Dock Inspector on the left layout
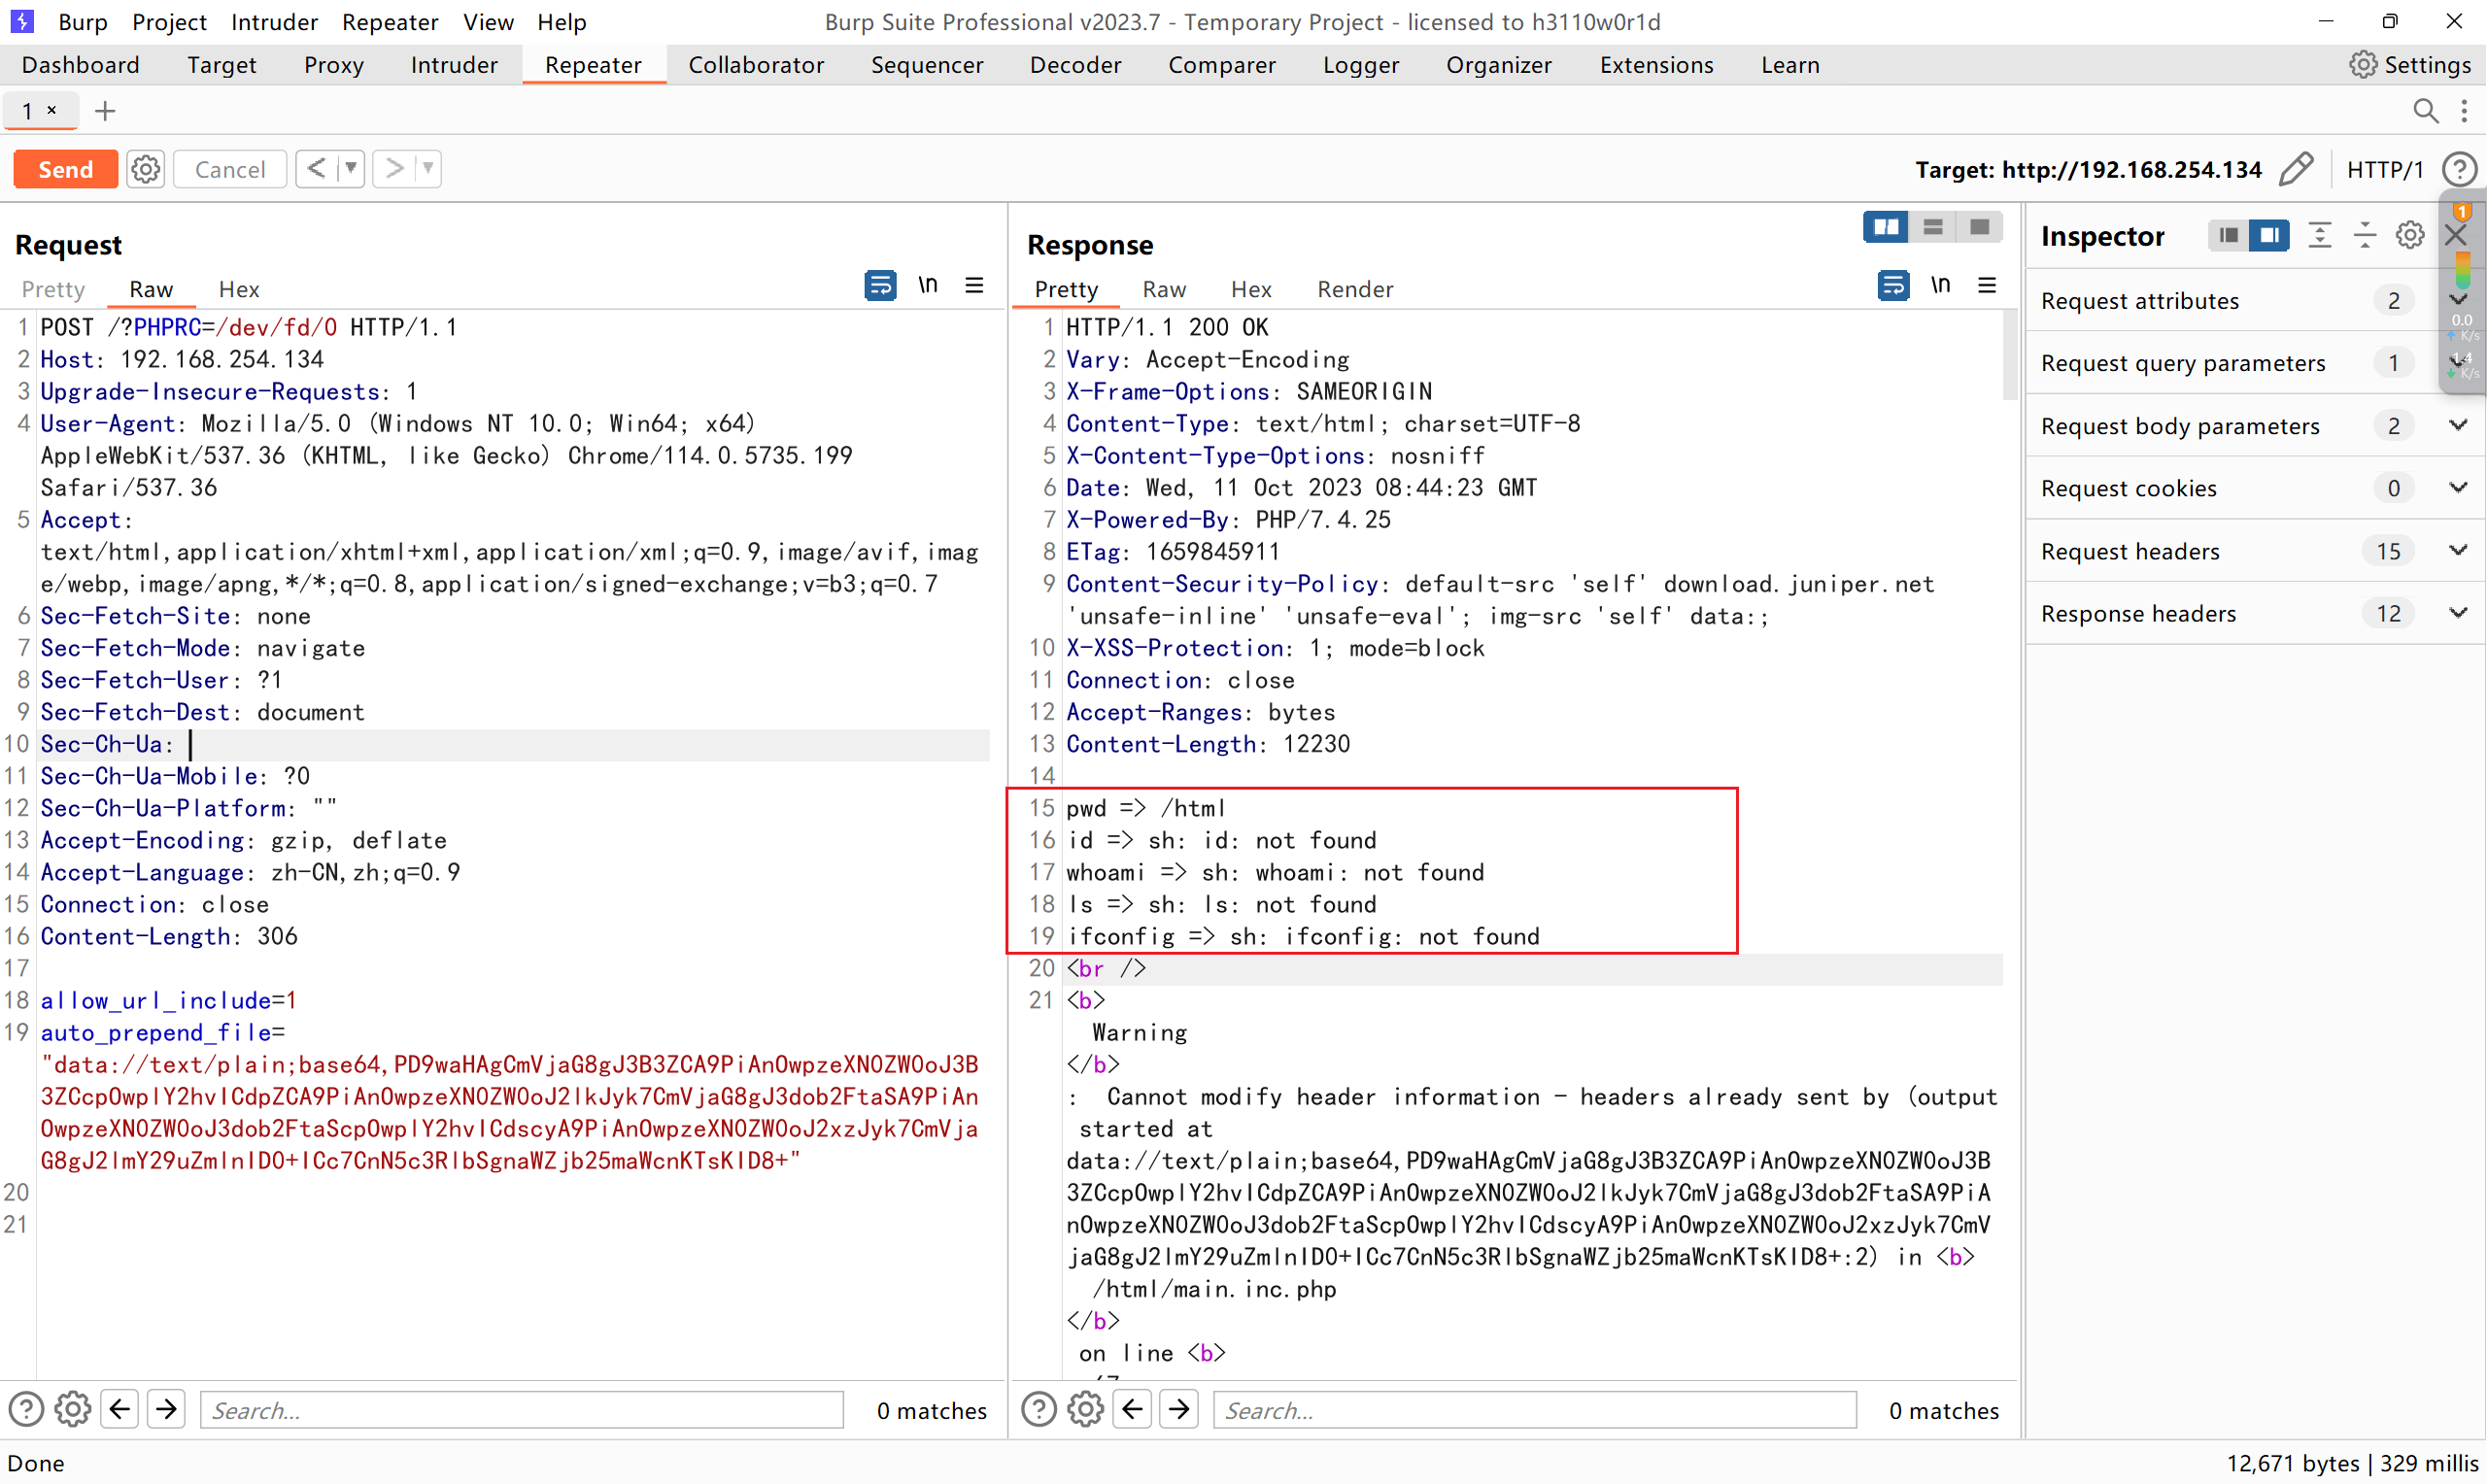2487x1484 pixels. (x=2228, y=235)
